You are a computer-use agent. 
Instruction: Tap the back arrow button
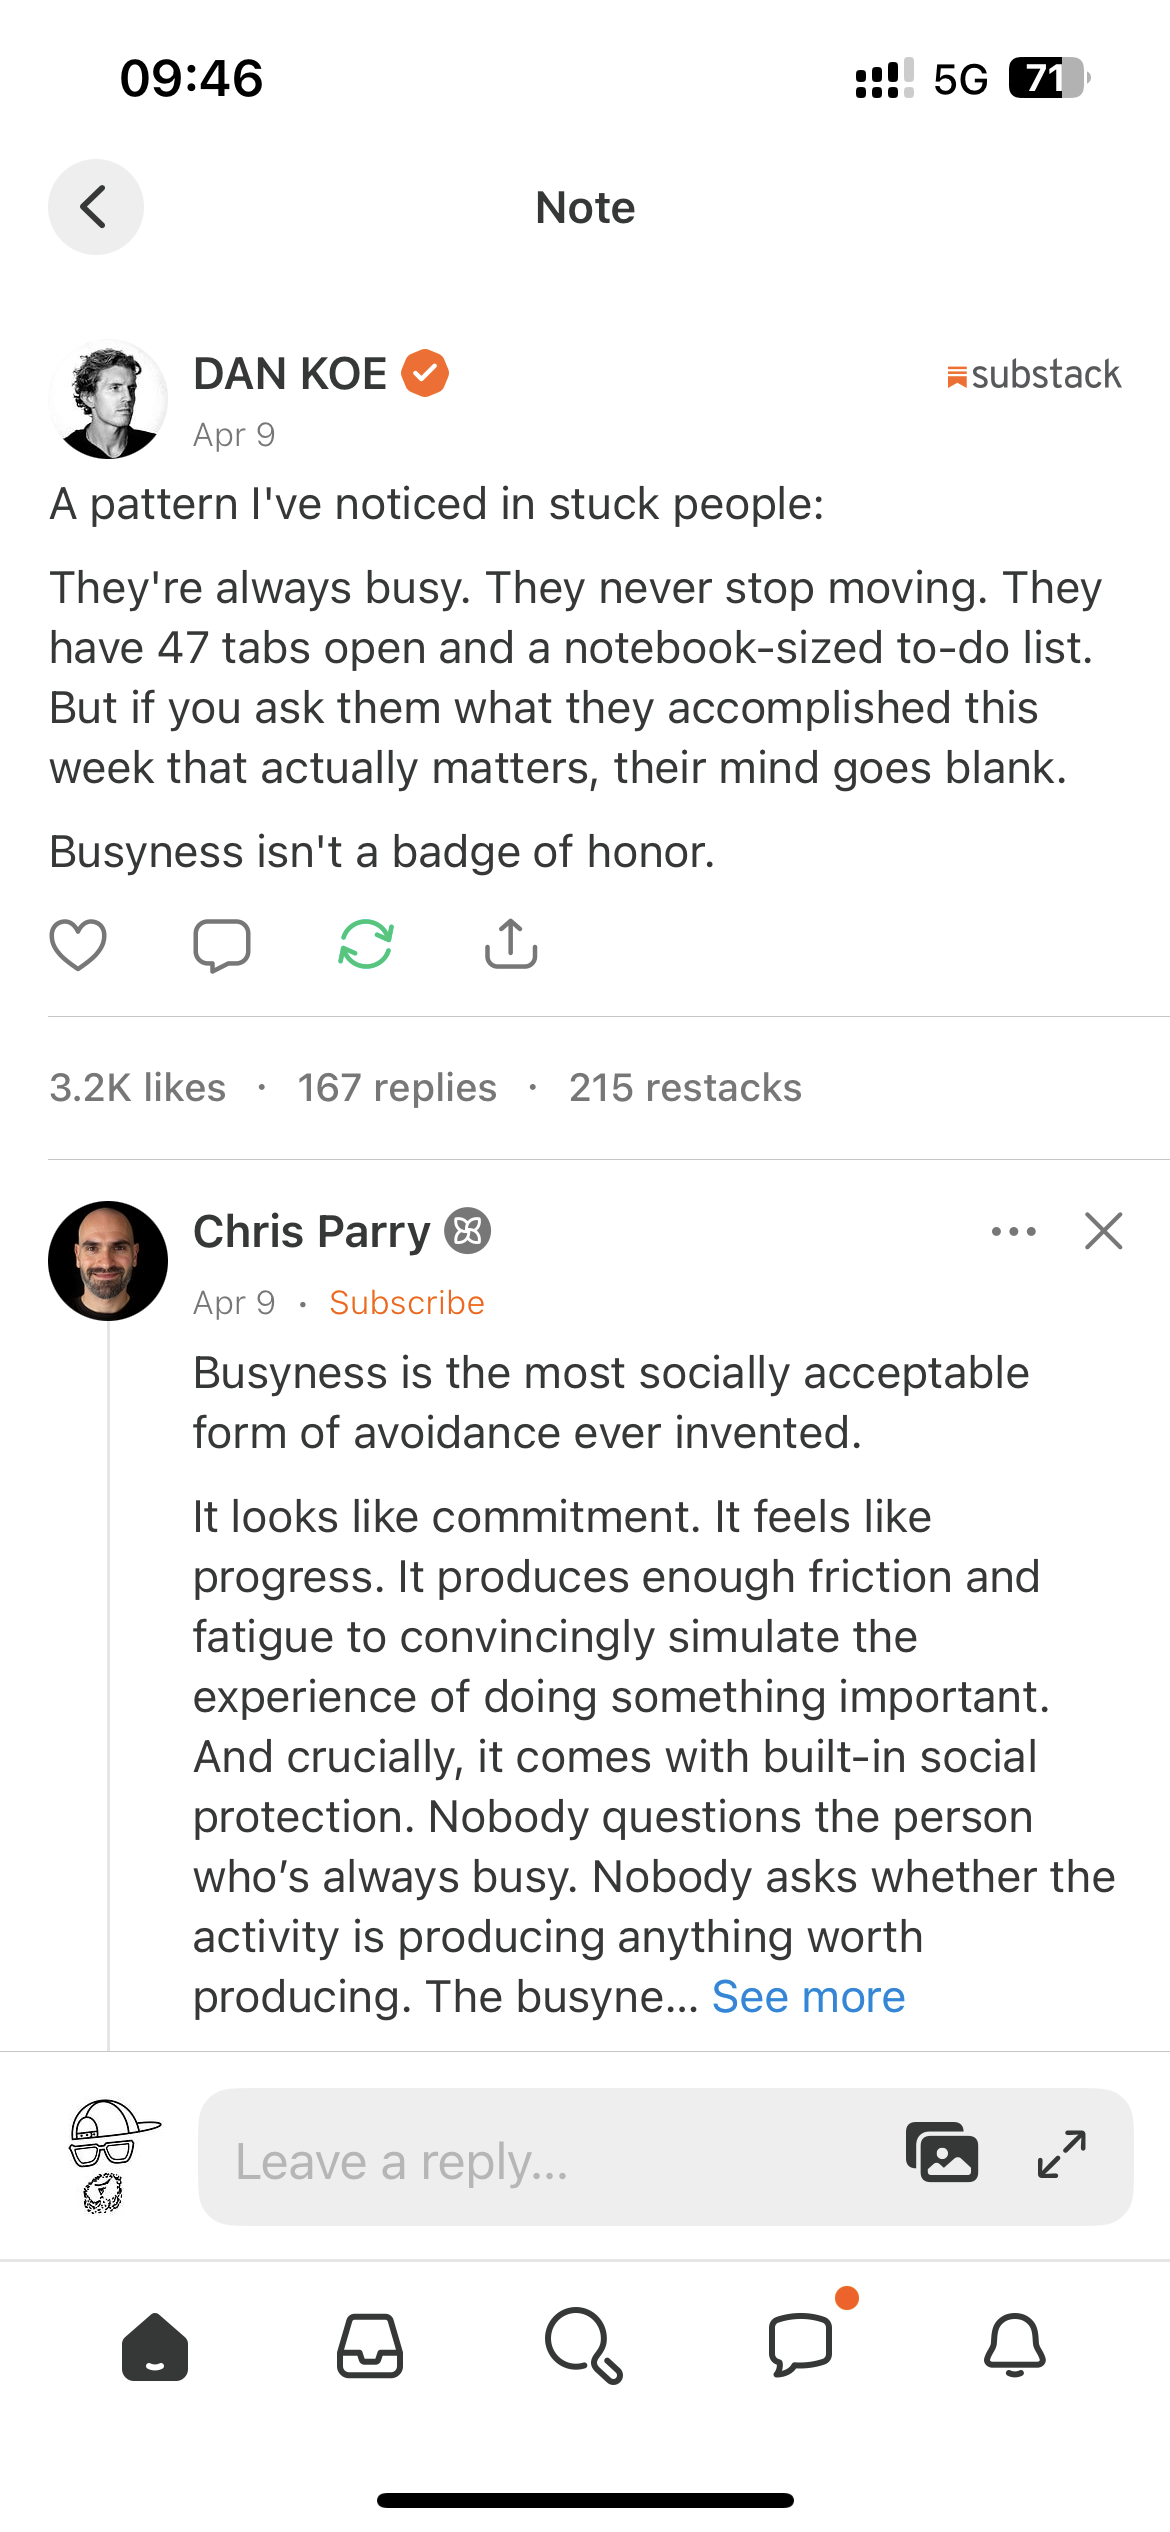click(95, 207)
